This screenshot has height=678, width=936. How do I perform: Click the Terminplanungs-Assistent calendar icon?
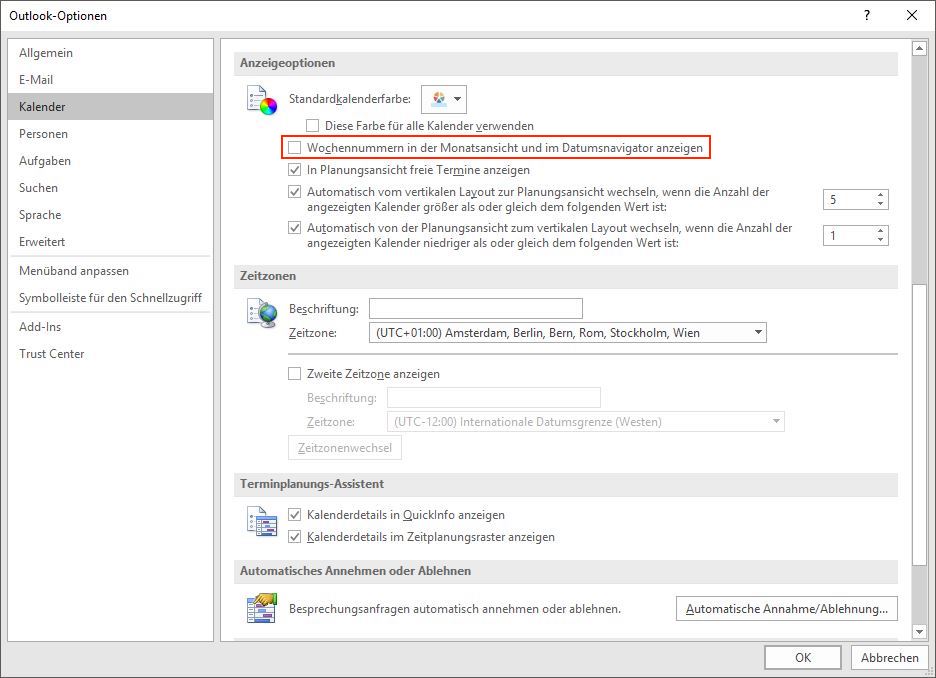tap(262, 521)
